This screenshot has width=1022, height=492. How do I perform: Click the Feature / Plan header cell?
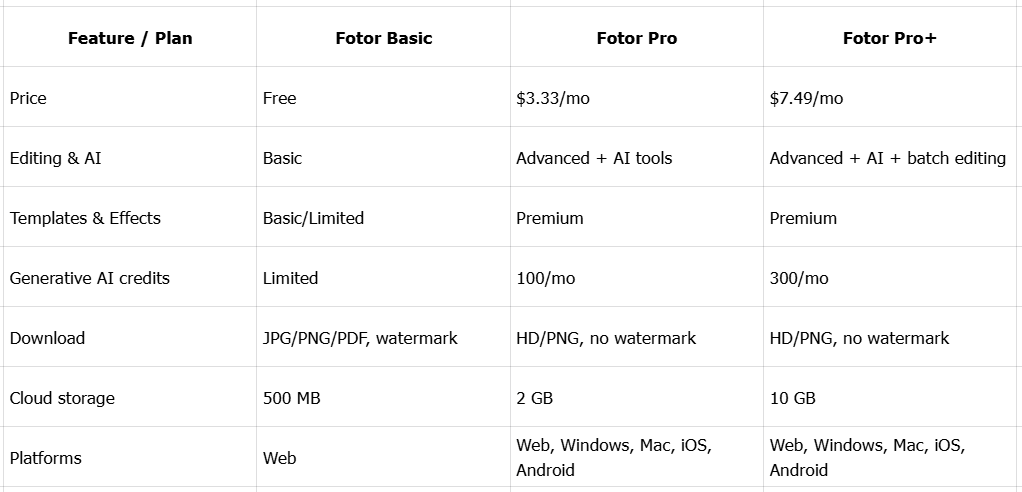(x=130, y=38)
